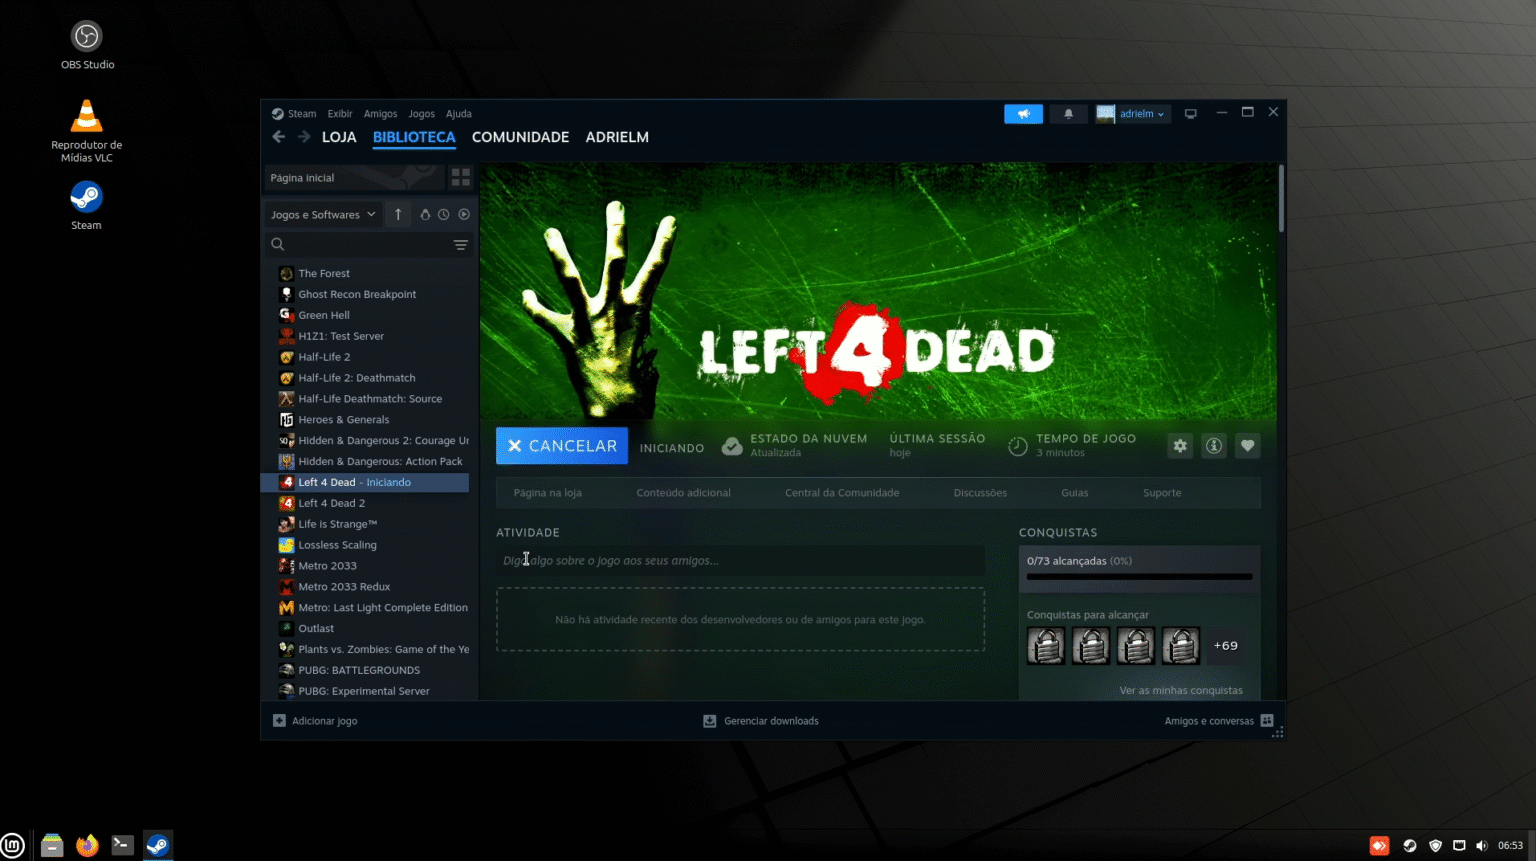Toggle sort by recent activity clock
Screen dimensions: 1536x861
444,214
